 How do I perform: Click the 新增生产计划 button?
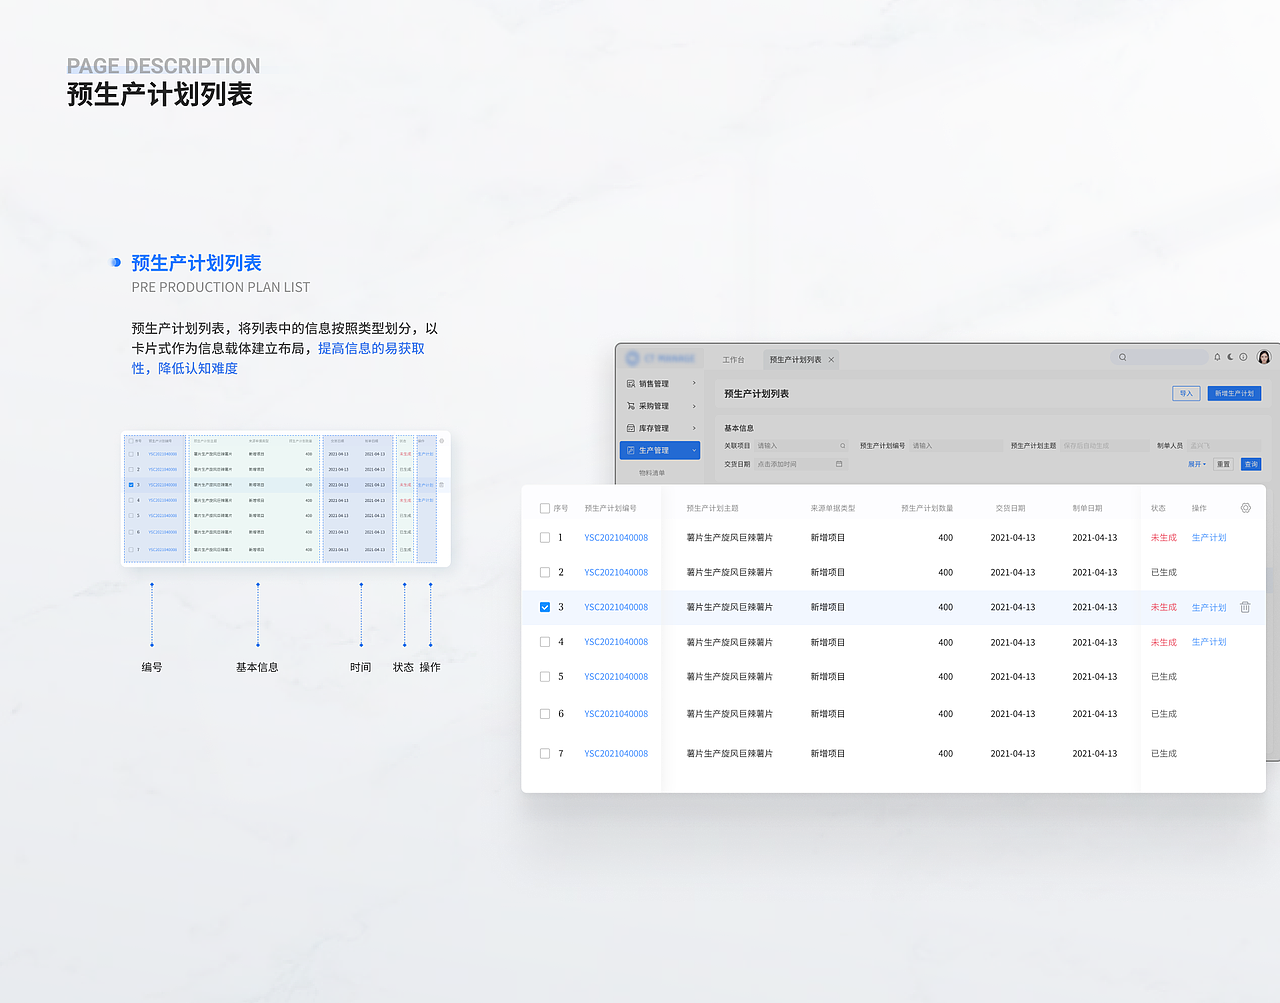[x=1234, y=393]
